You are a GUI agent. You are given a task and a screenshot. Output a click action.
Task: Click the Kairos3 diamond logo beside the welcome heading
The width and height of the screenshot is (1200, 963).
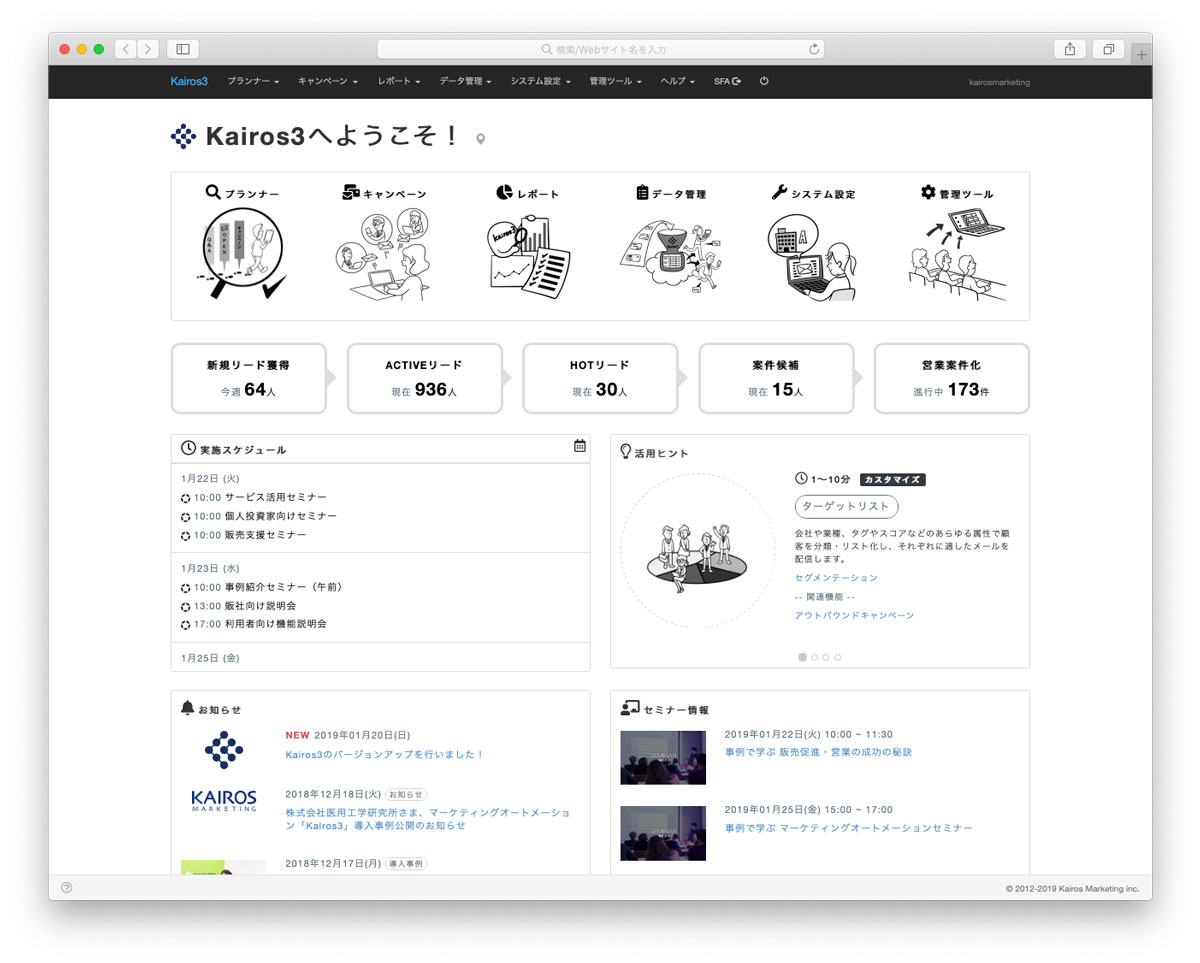[x=183, y=137]
